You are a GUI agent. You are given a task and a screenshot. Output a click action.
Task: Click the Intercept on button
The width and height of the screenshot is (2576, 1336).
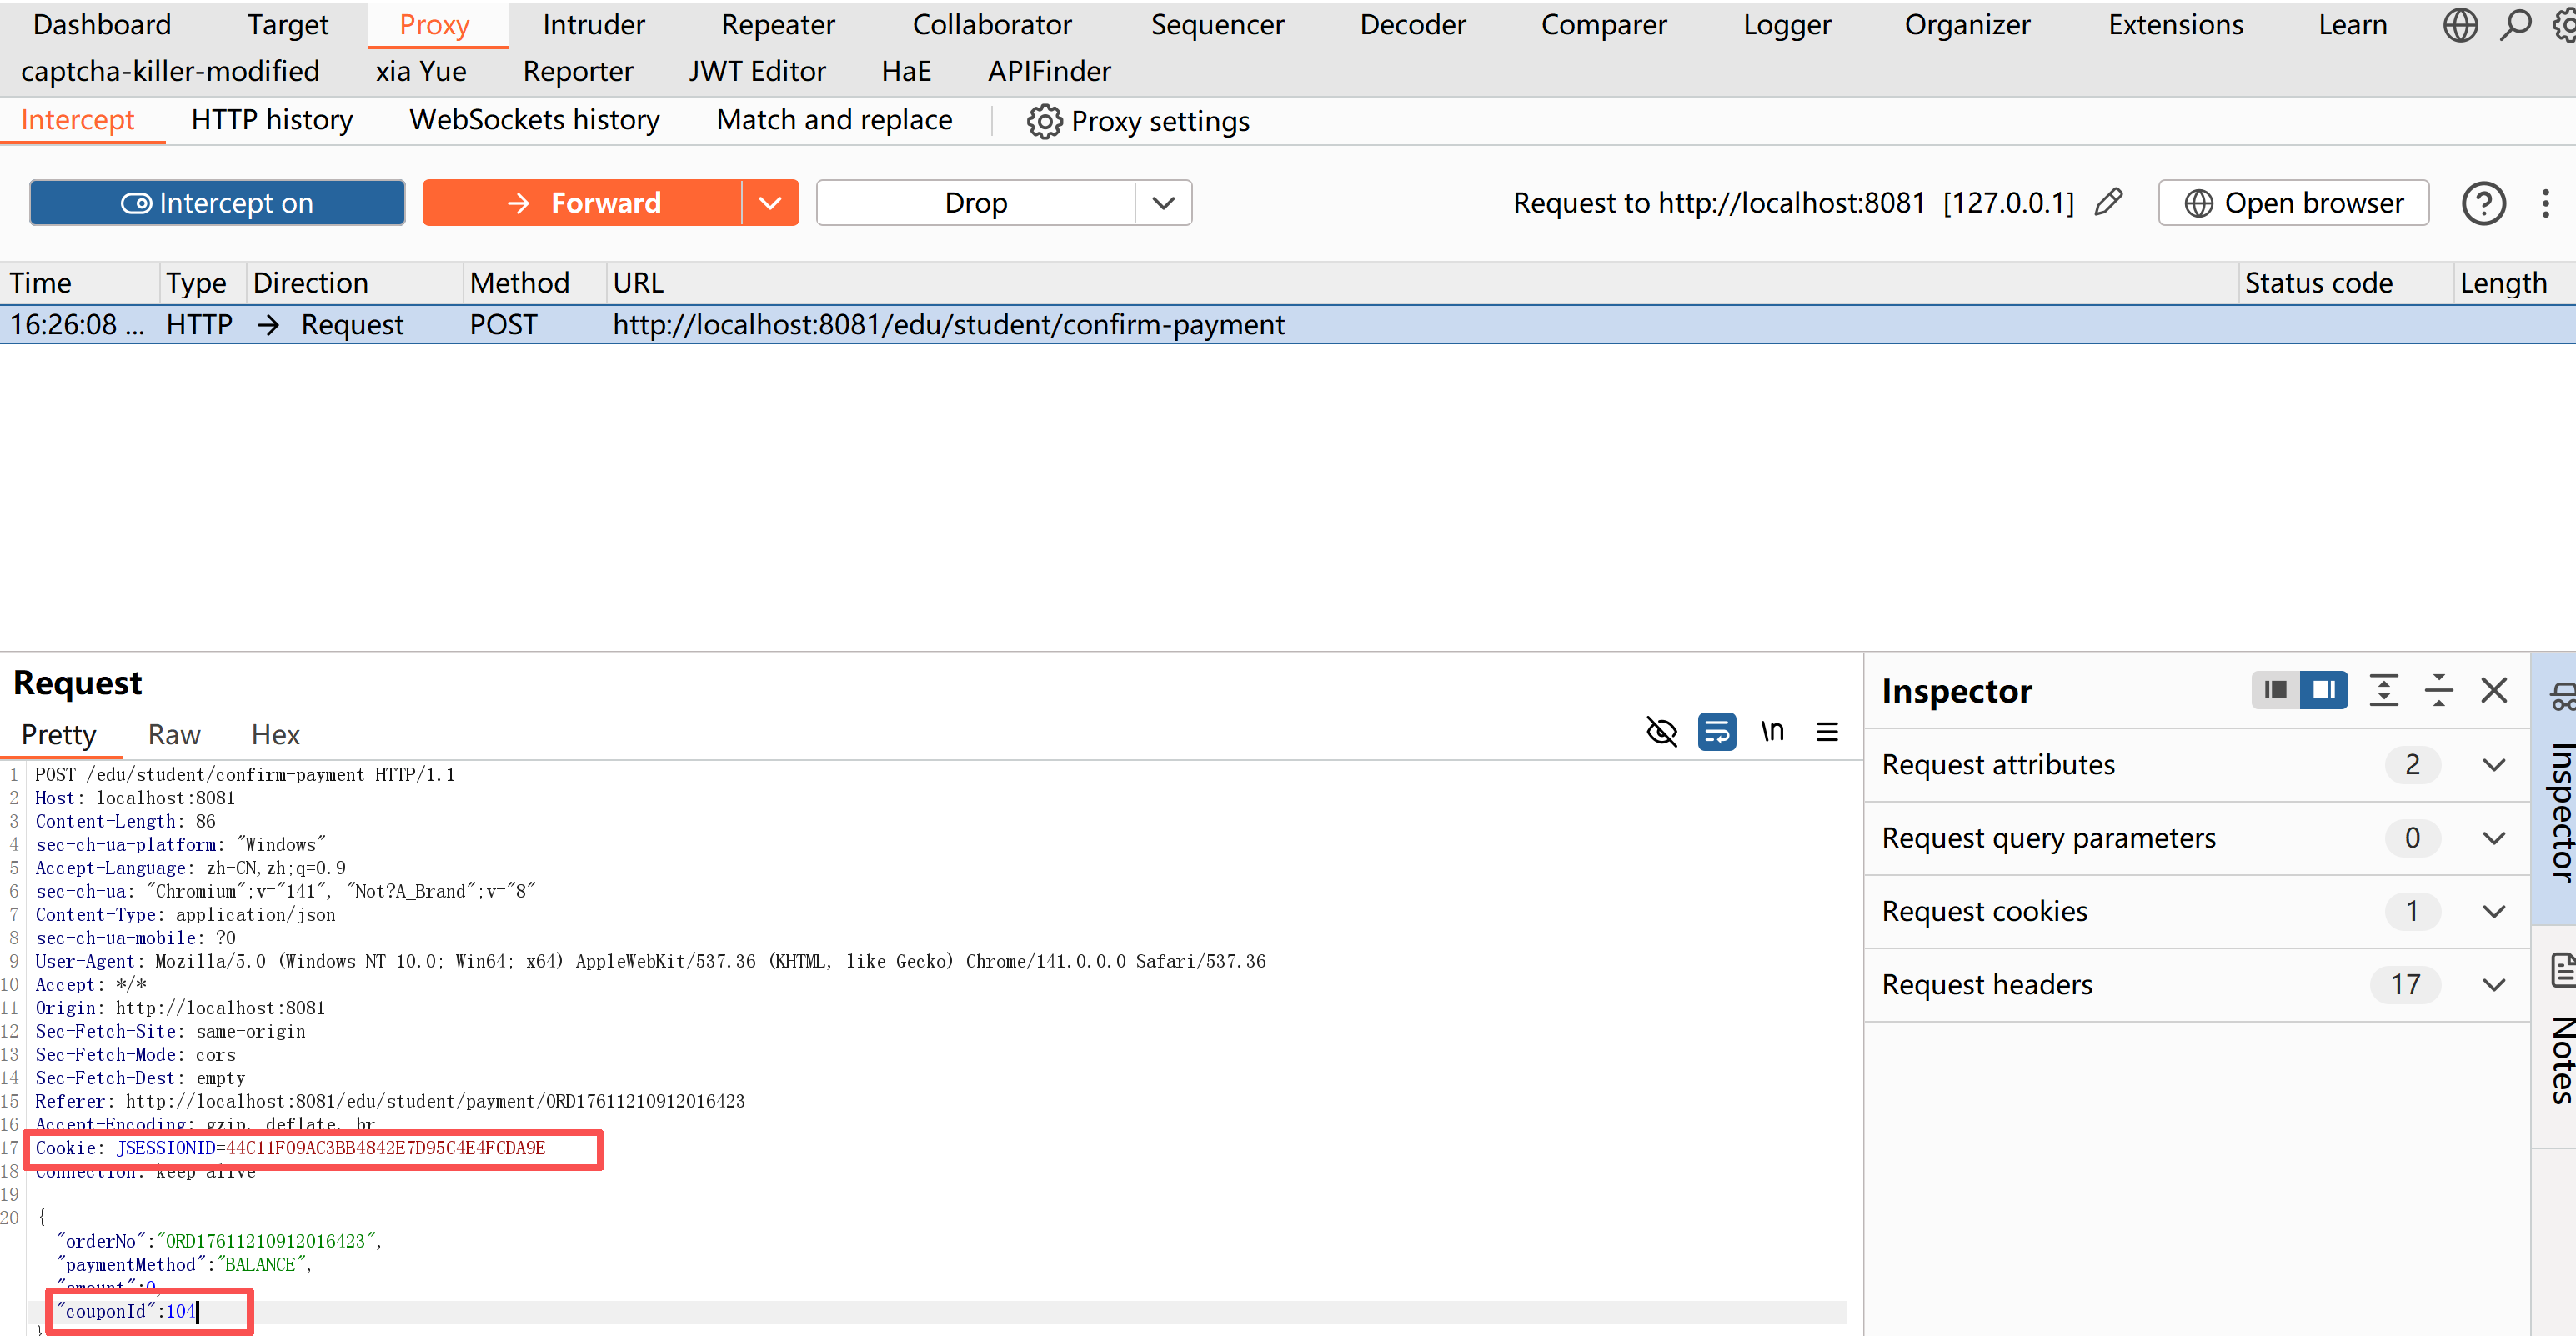[217, 203]
